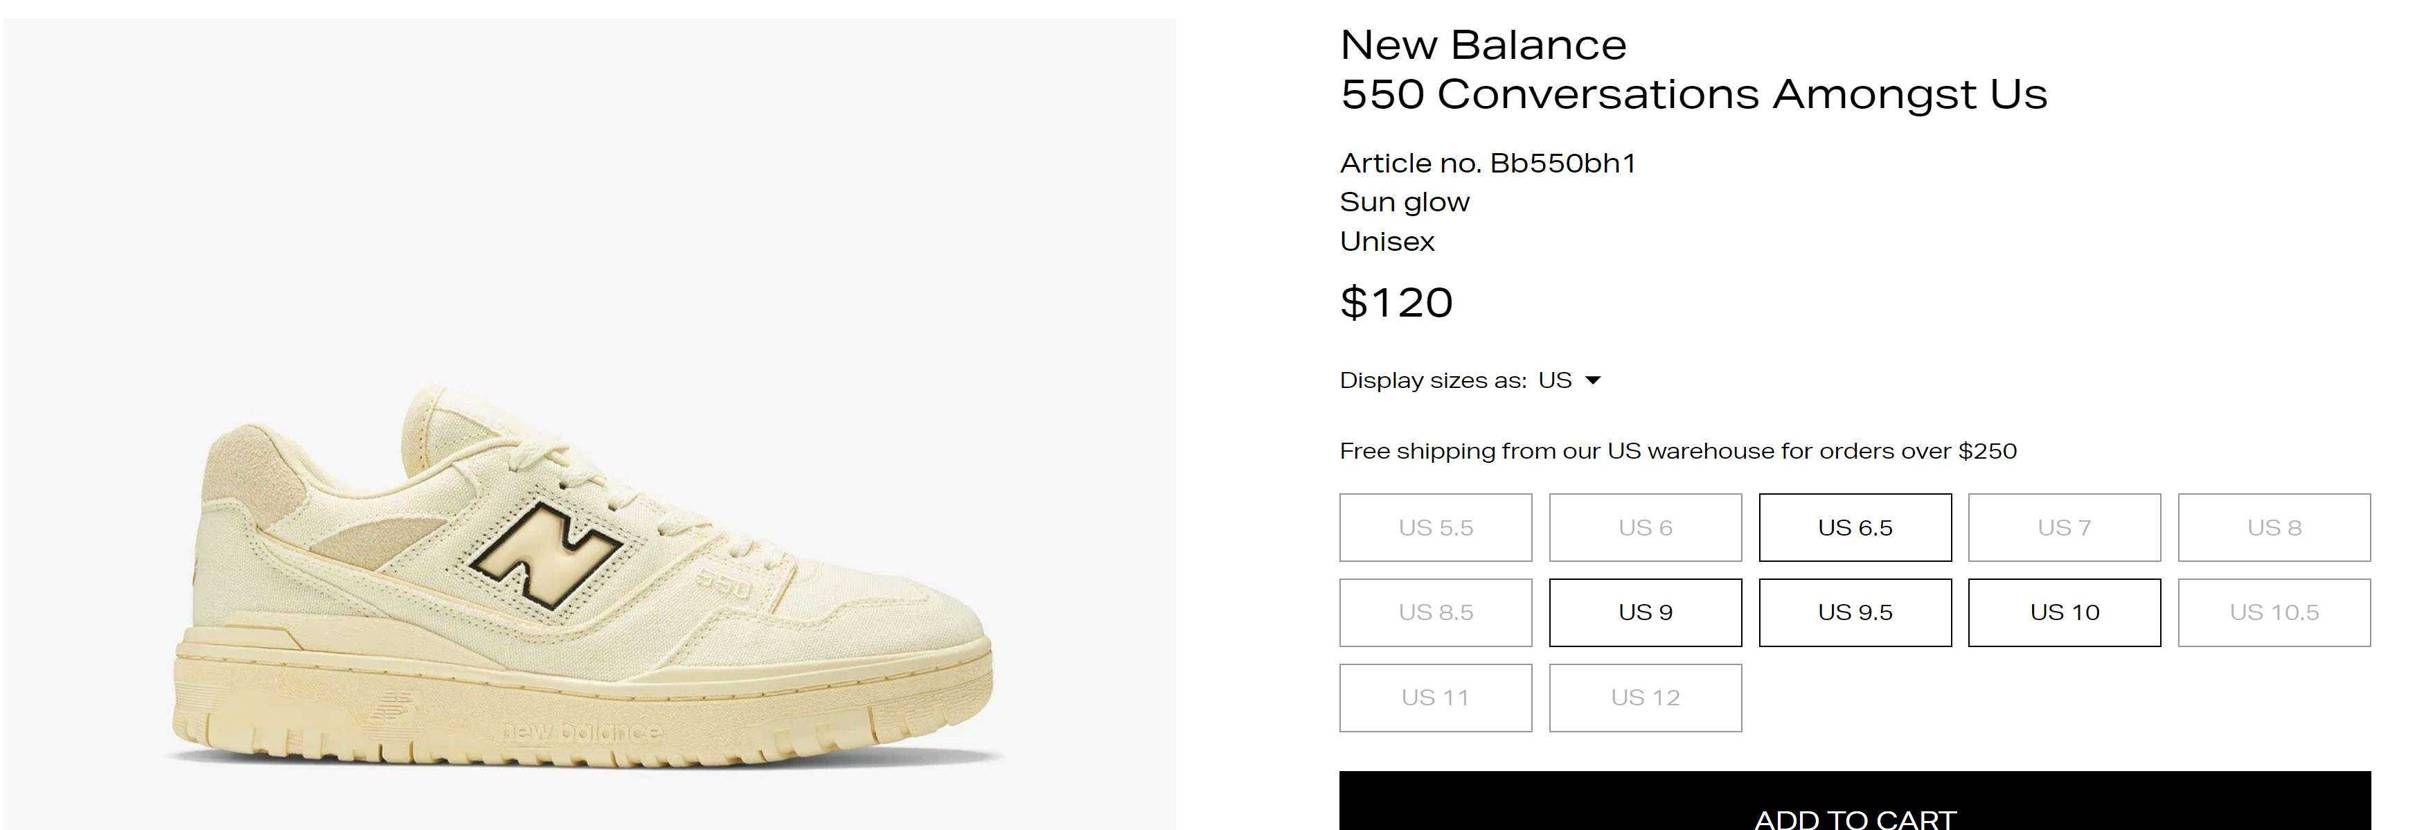
Task: Click the New Balance brand name
Action: pos(1483,45)
